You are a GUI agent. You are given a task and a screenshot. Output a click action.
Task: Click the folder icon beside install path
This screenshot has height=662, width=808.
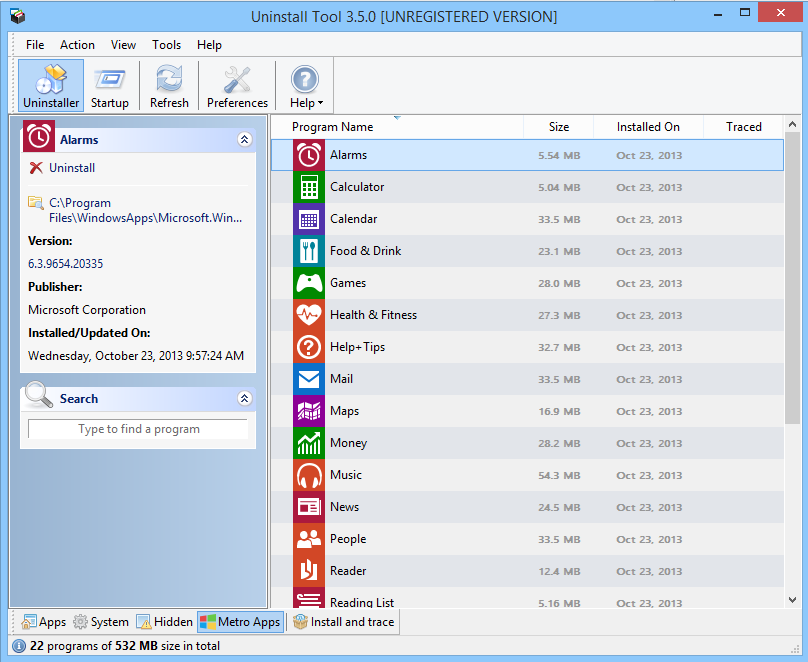(36, 202)
